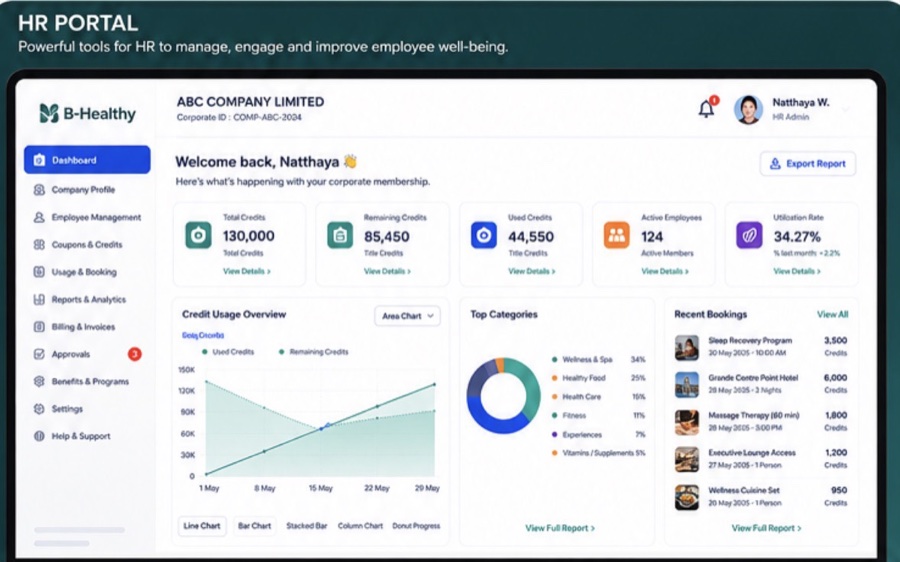Image resolution: width=900 pixels, height=562 pixels.
Task: Open Executive Lounge Access thumbnail
Action: [686, 459]
